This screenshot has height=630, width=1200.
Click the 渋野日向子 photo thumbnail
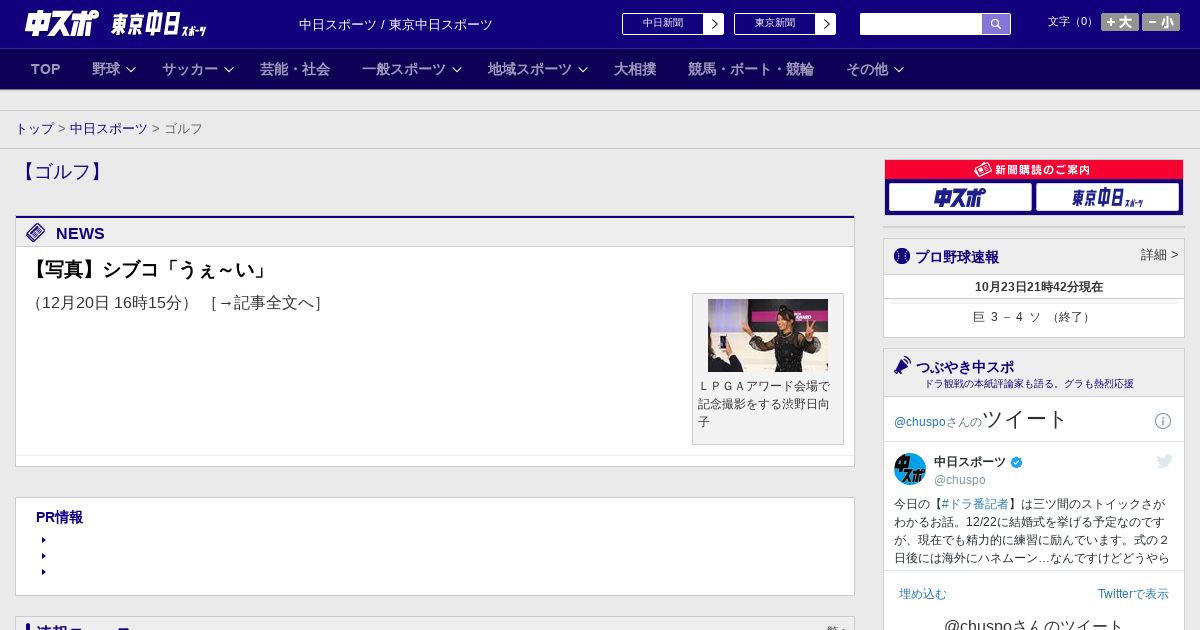tap(768, 335)
